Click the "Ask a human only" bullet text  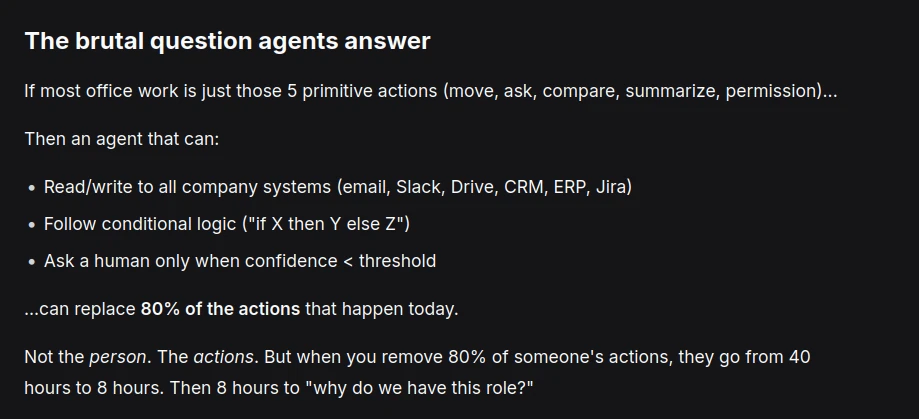pyautogui.click(x=239, y=261)
